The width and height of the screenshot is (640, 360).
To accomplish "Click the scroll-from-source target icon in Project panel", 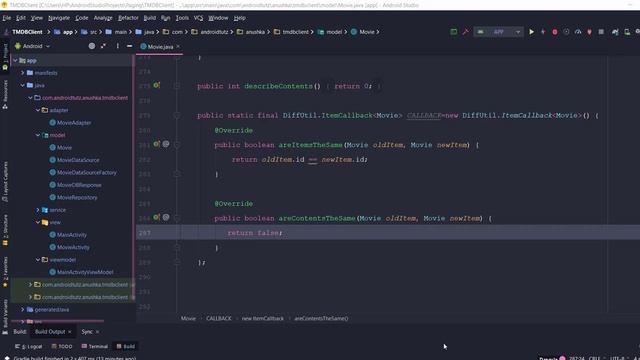I will pos(92,46).
